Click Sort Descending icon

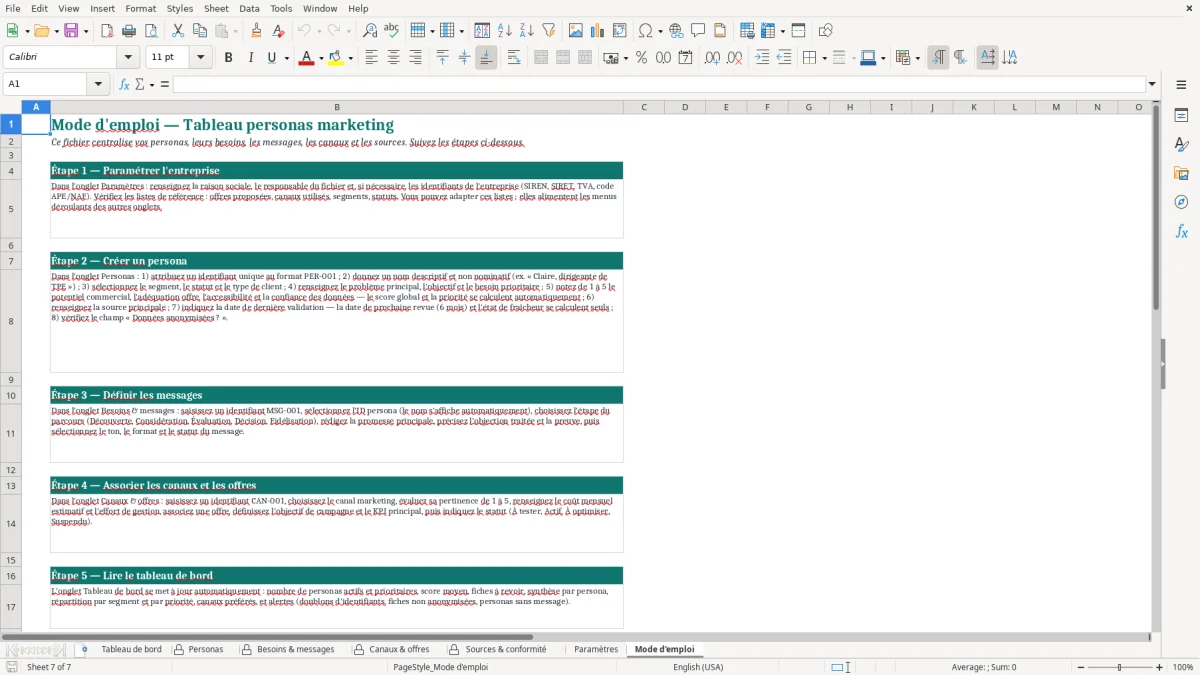tap(526, 31)
